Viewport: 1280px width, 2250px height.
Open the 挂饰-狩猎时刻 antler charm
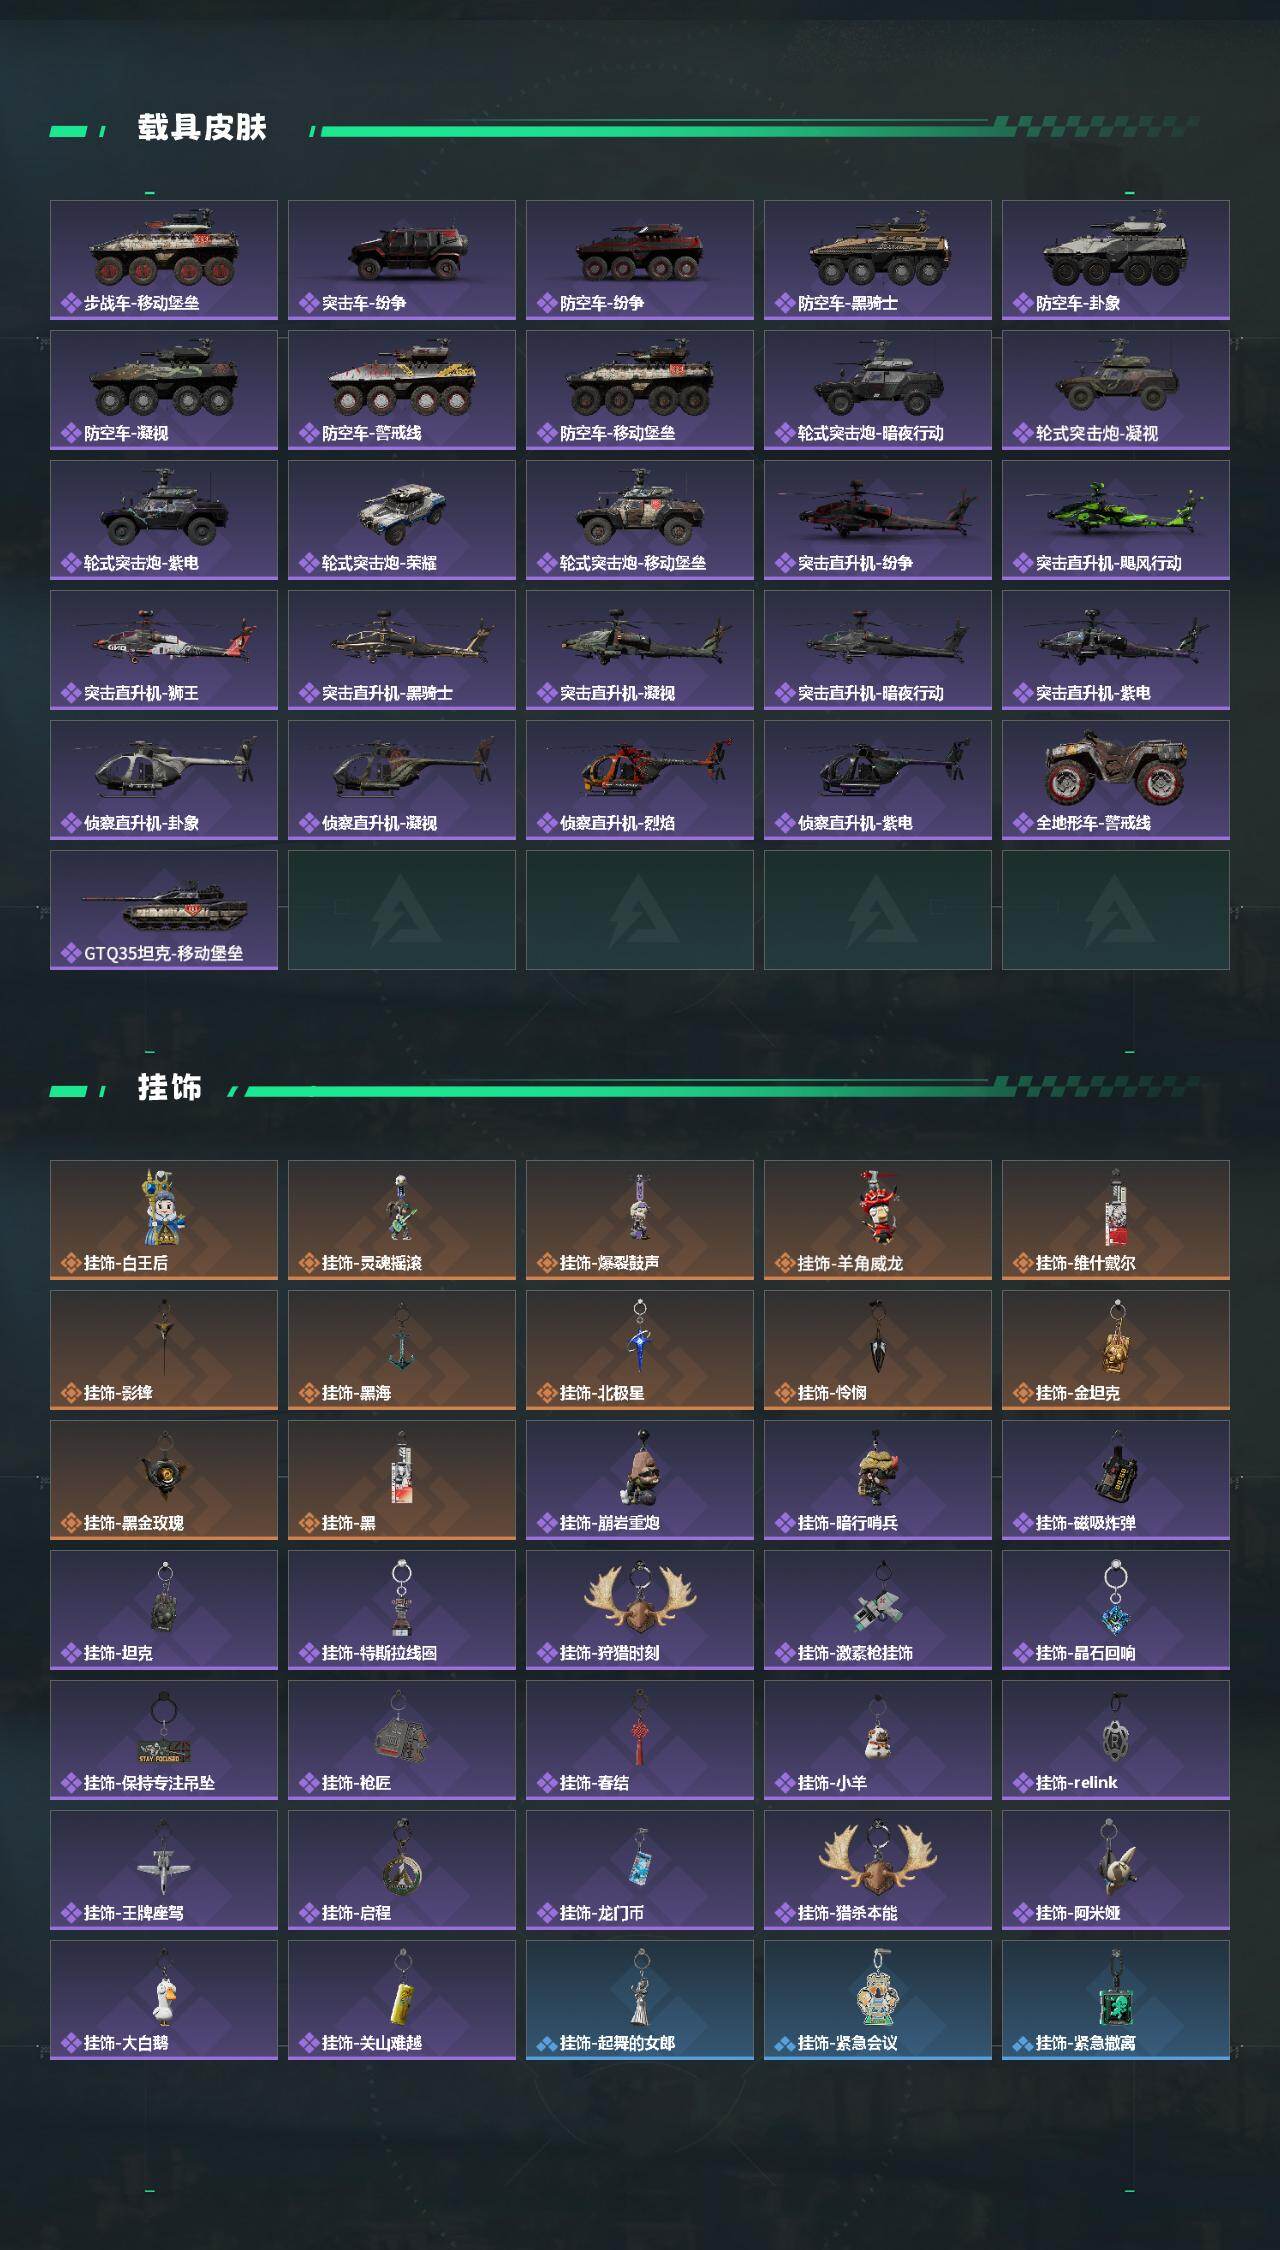[640, 1610]
